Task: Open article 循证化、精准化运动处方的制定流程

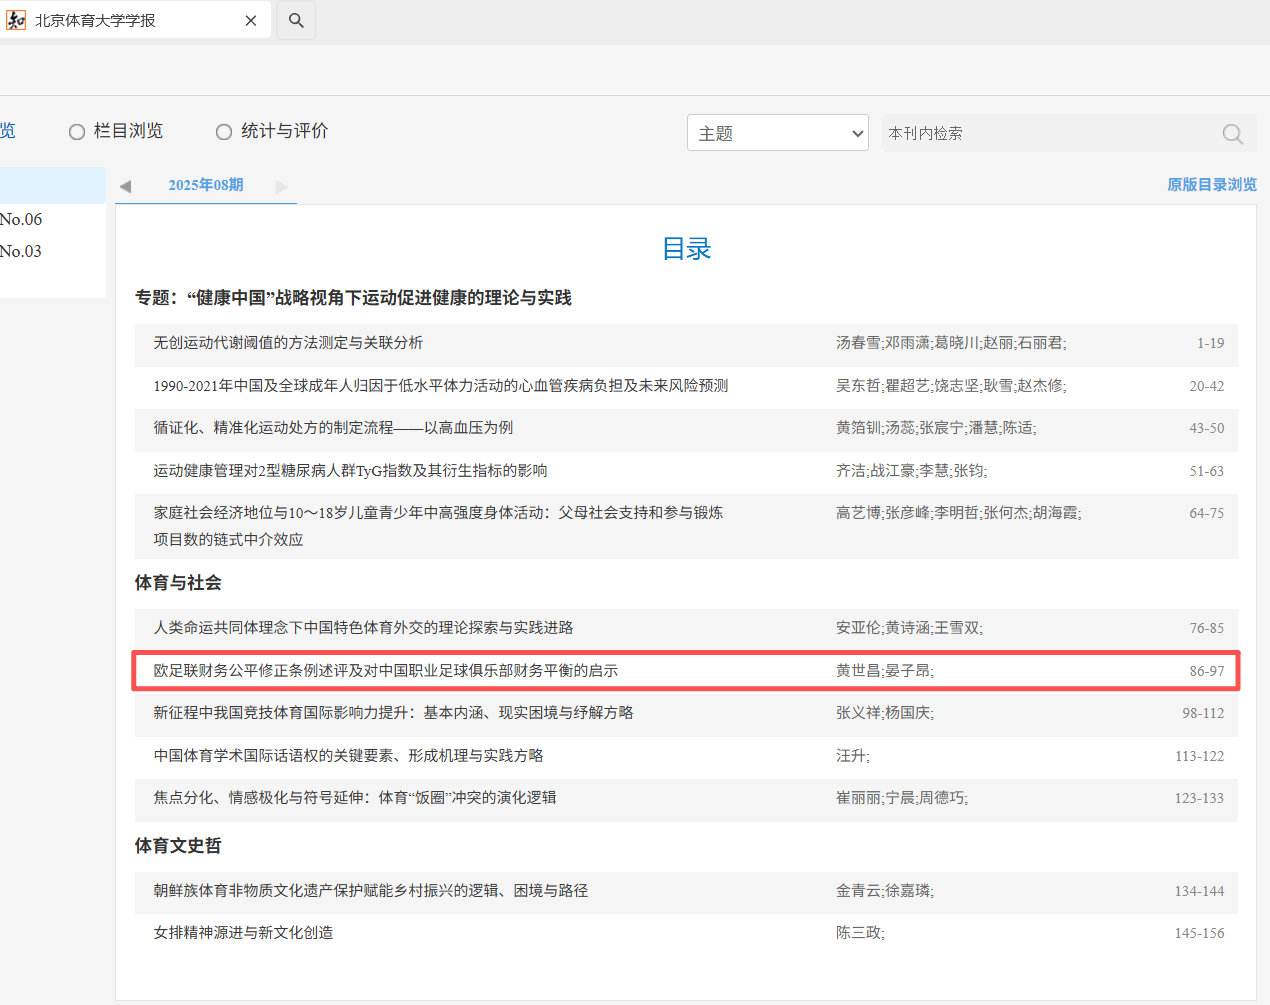Action: click(333, 428)
